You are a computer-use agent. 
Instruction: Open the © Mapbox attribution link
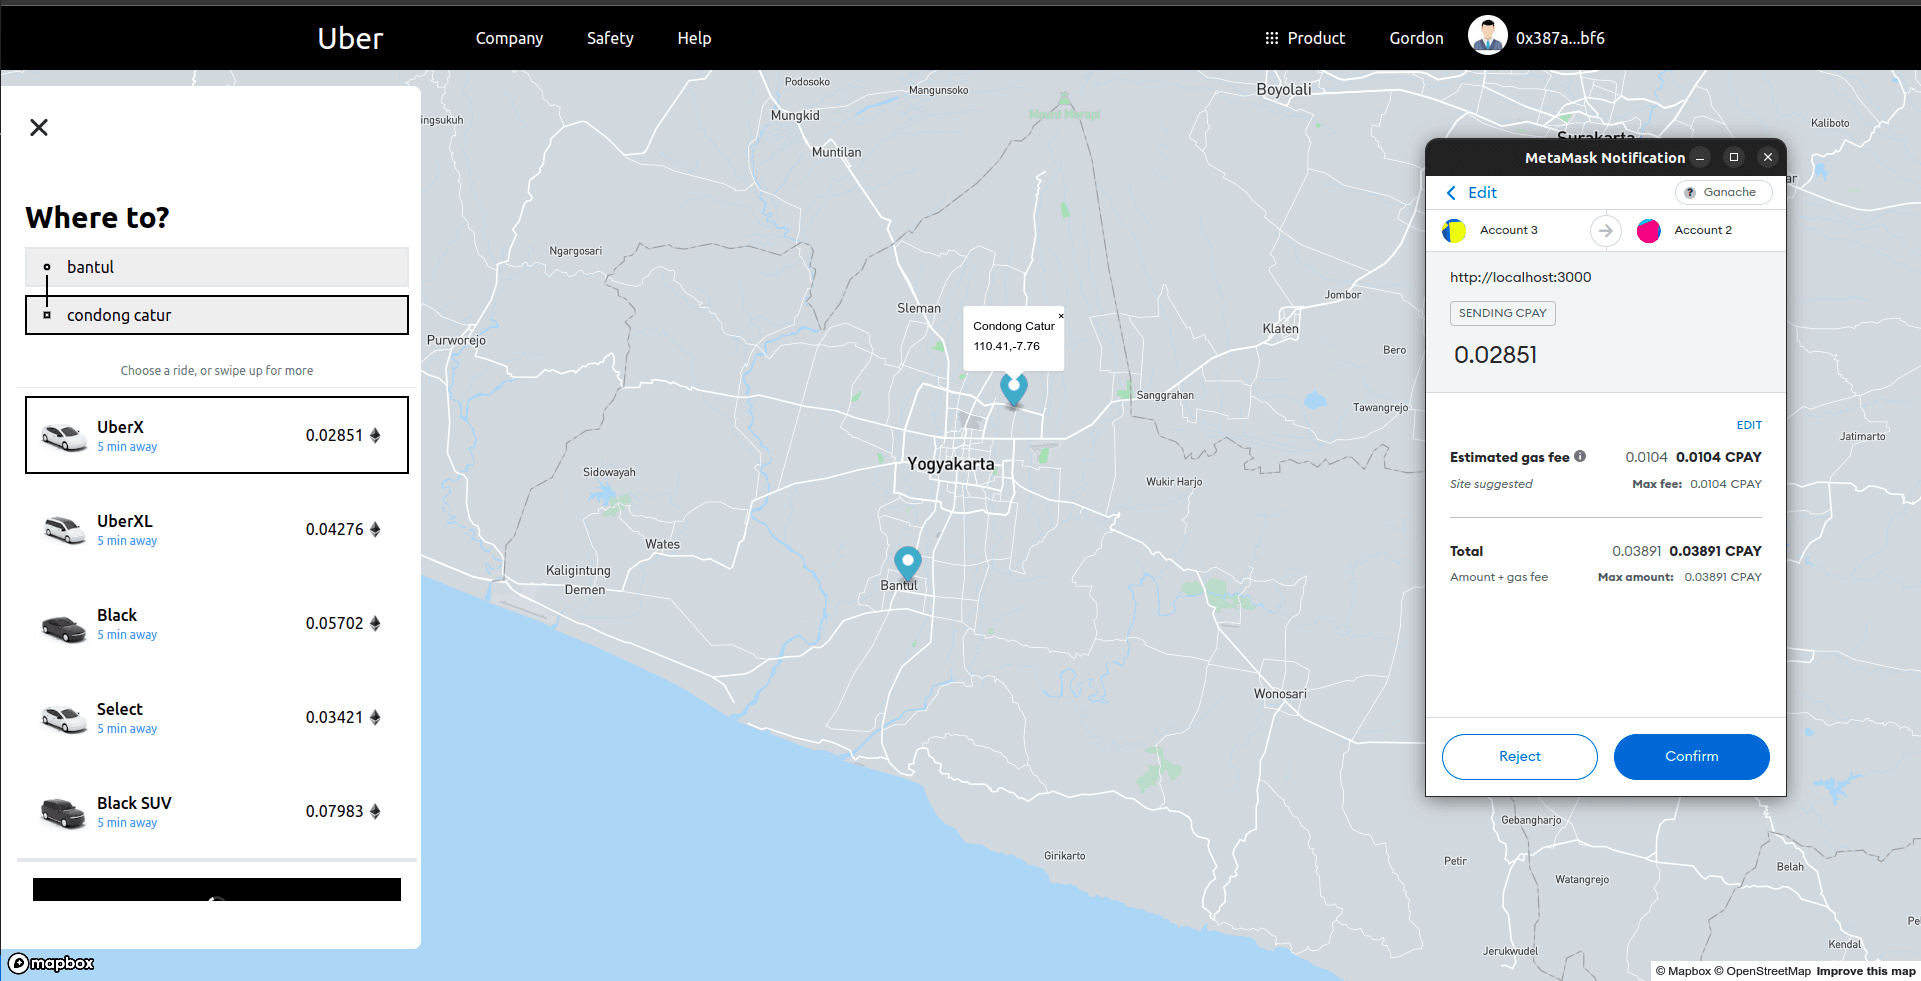click(1683, 971)
